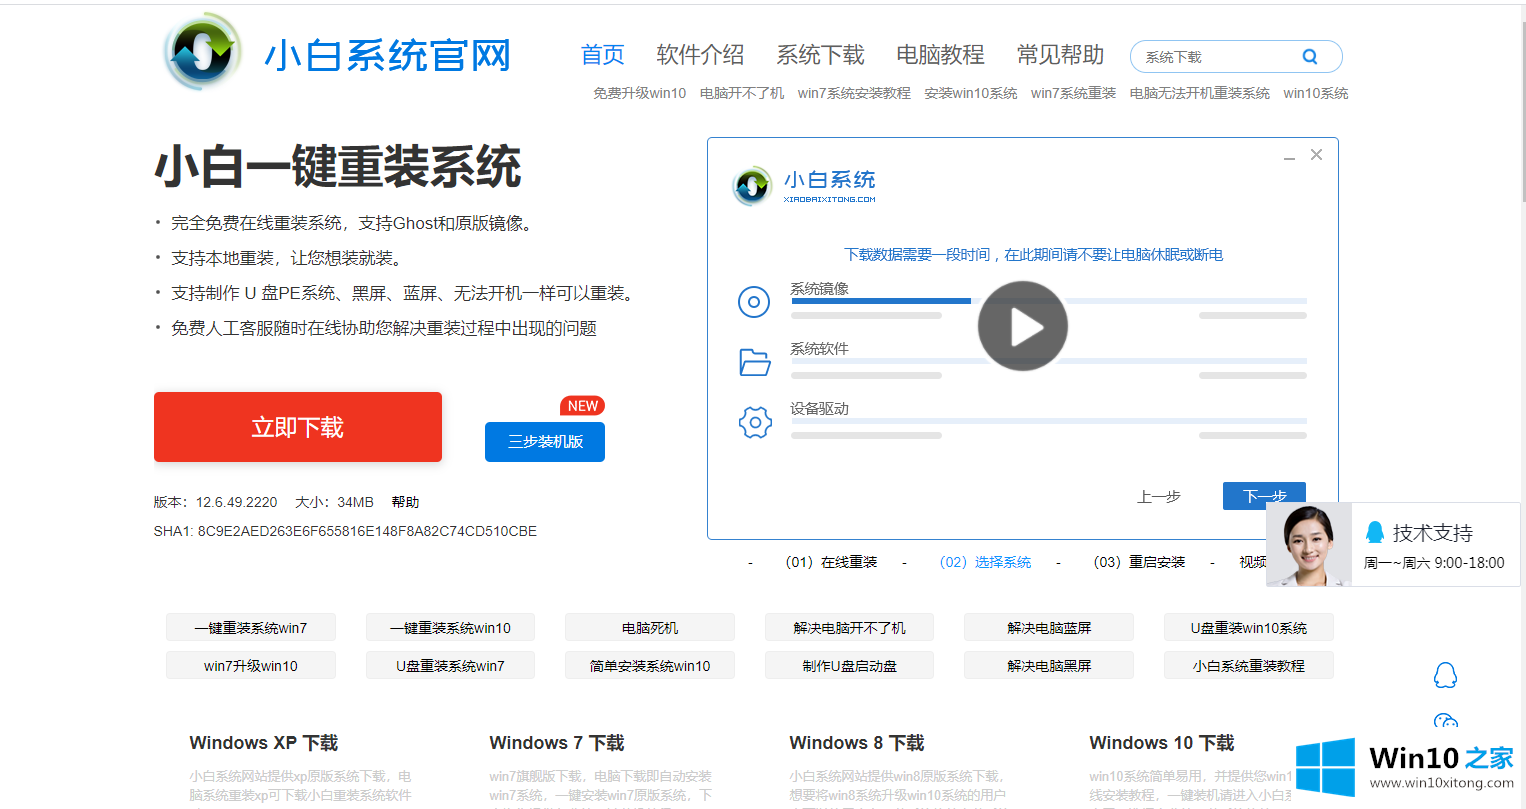
Task: Open the 电脑教程 menu item
Action: [x=940, y=55]
